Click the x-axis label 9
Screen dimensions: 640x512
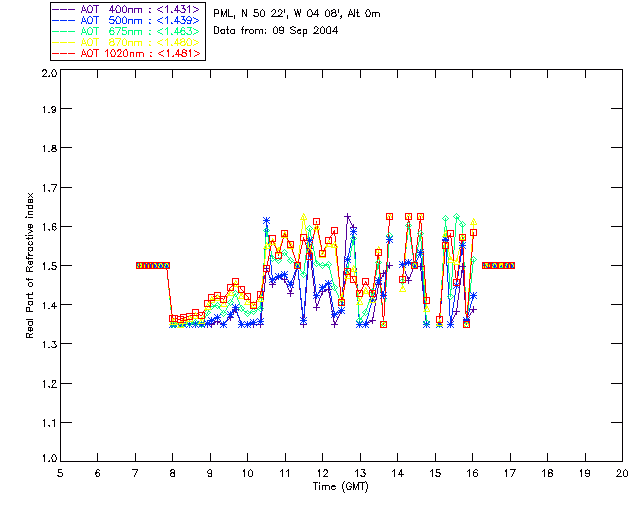tap(210, 473)
